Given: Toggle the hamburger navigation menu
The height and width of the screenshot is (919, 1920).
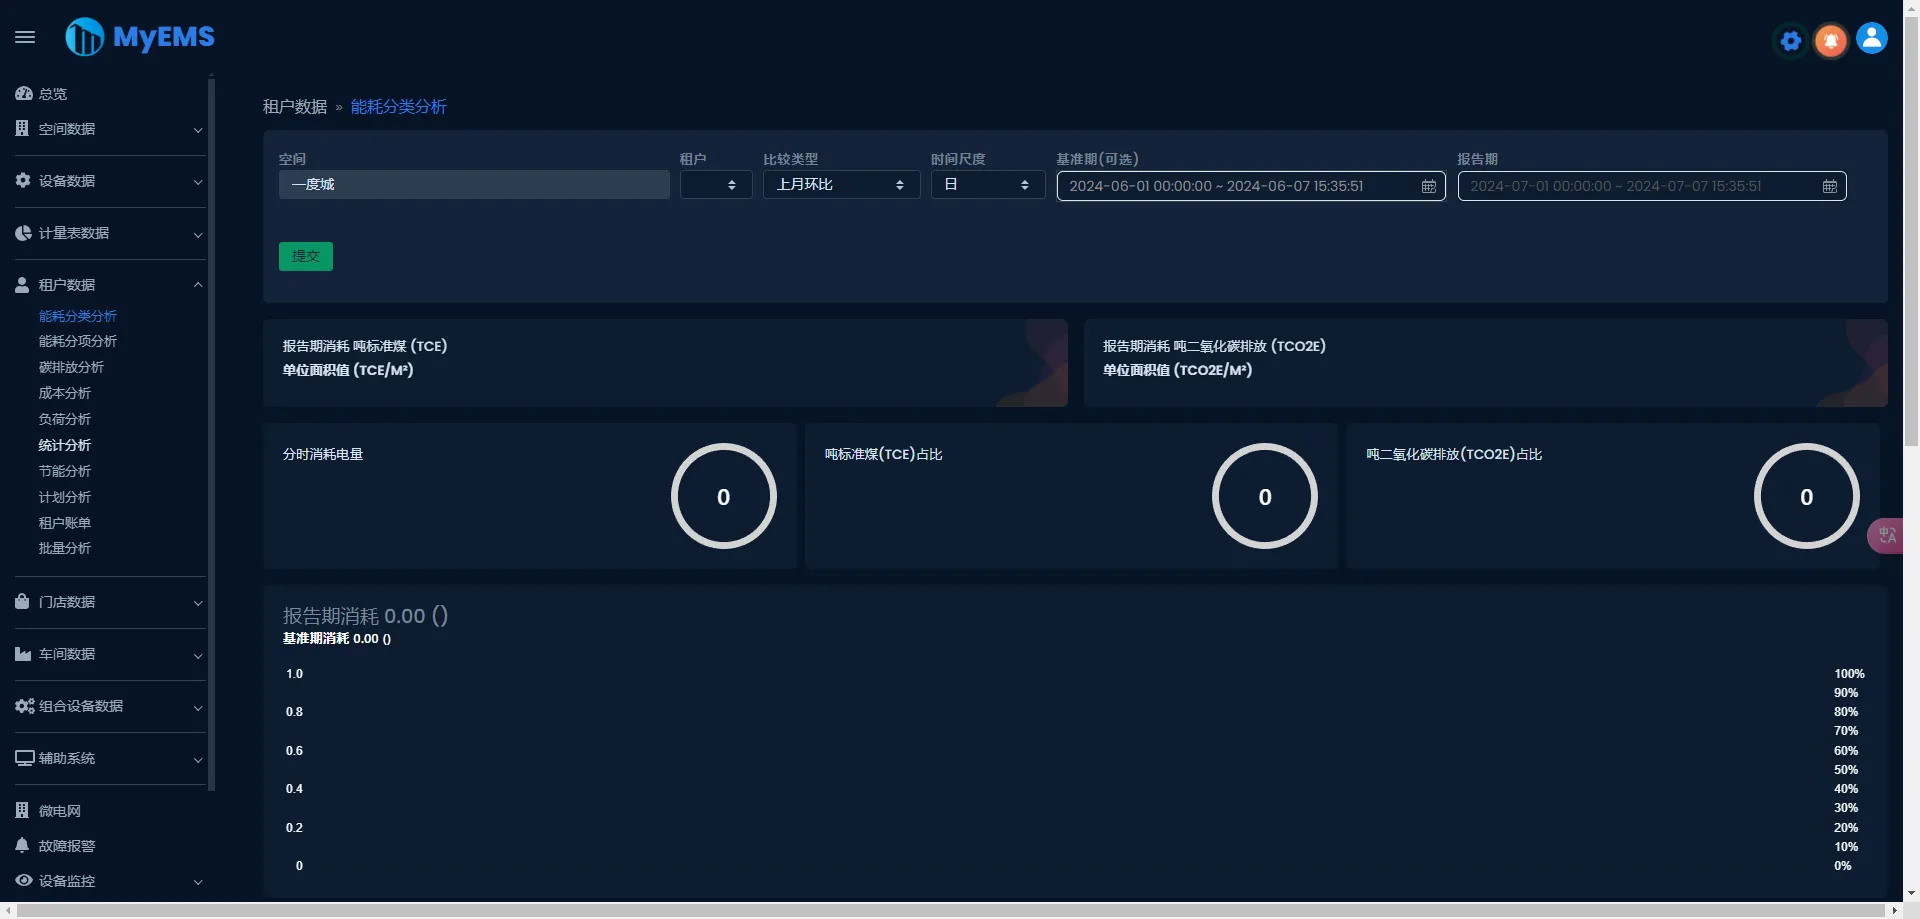Looking at the screenshot, I should (25, 37).
